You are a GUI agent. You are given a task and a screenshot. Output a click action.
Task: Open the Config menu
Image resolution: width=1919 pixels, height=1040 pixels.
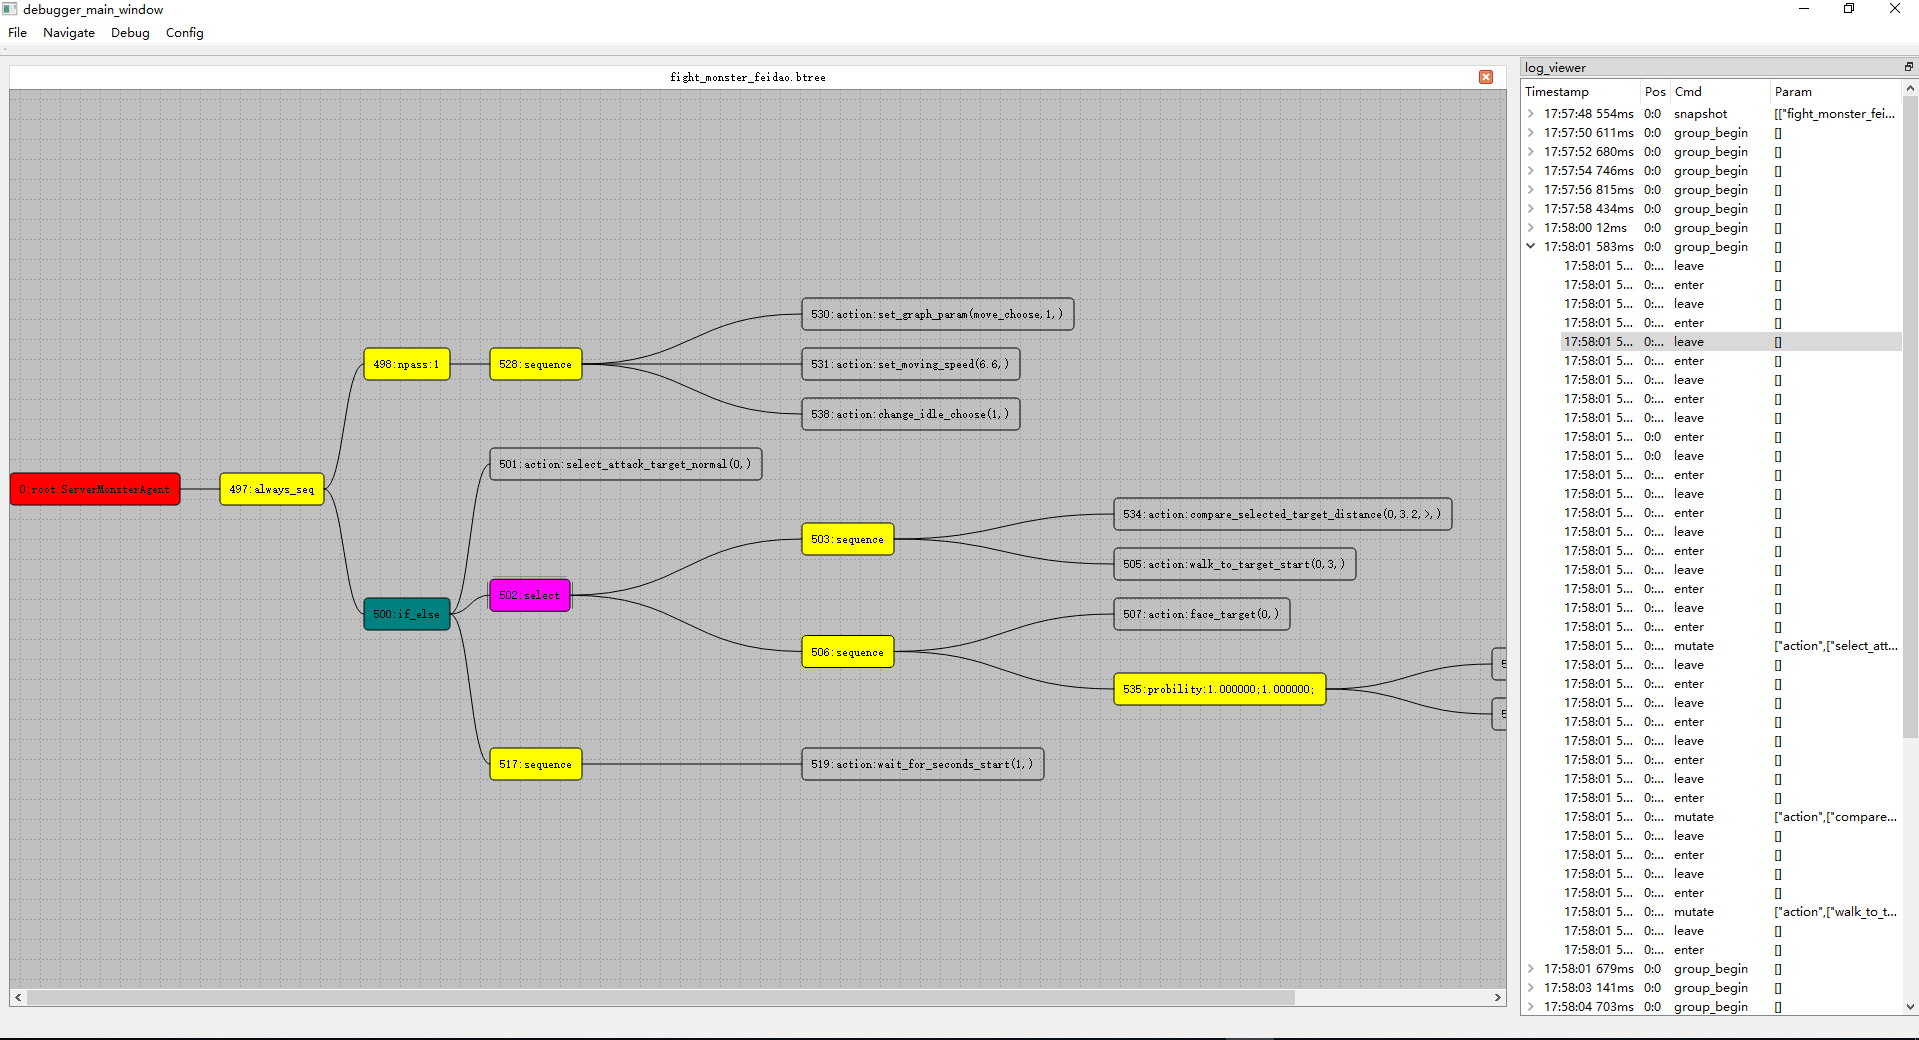pos(184,33)
